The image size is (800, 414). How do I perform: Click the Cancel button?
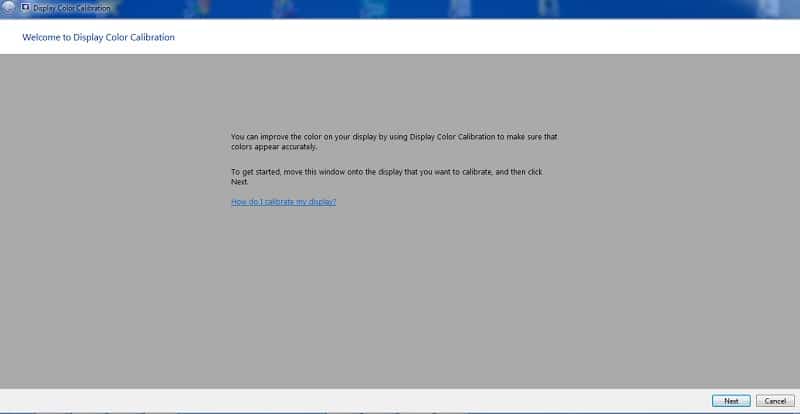pyautogui.click(x=775, y=401)
